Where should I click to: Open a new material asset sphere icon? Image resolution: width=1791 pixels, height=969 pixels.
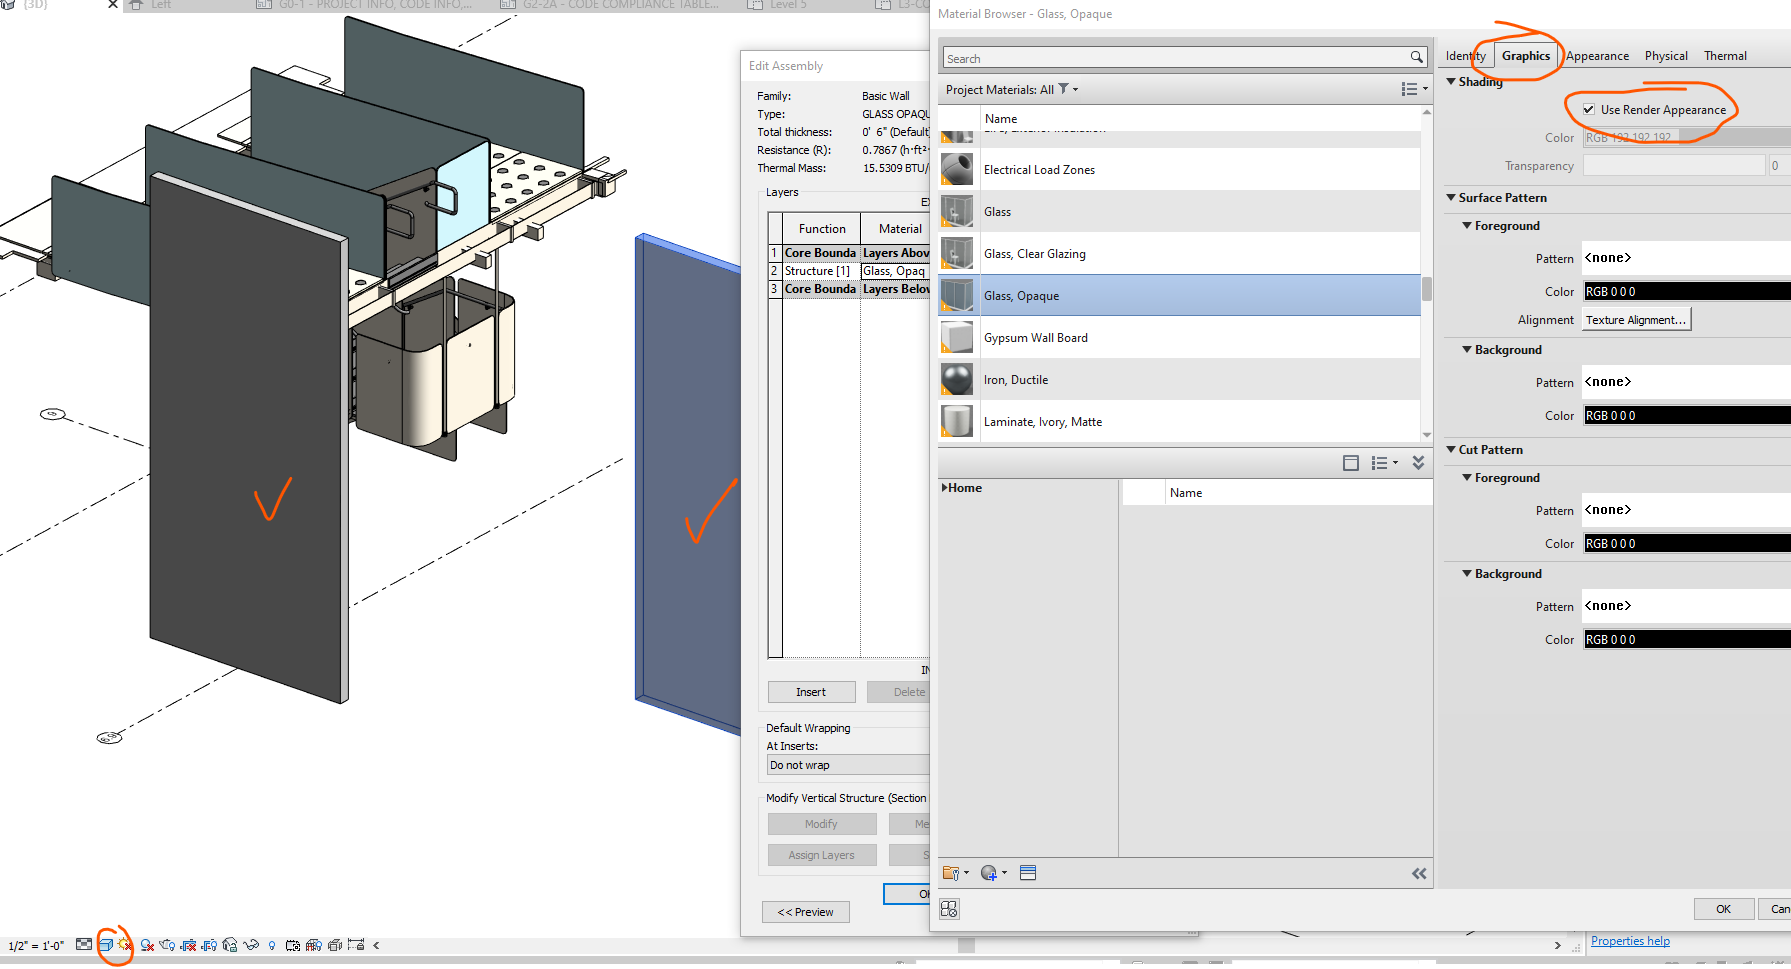pyautogui.click(x=990, y=873)
